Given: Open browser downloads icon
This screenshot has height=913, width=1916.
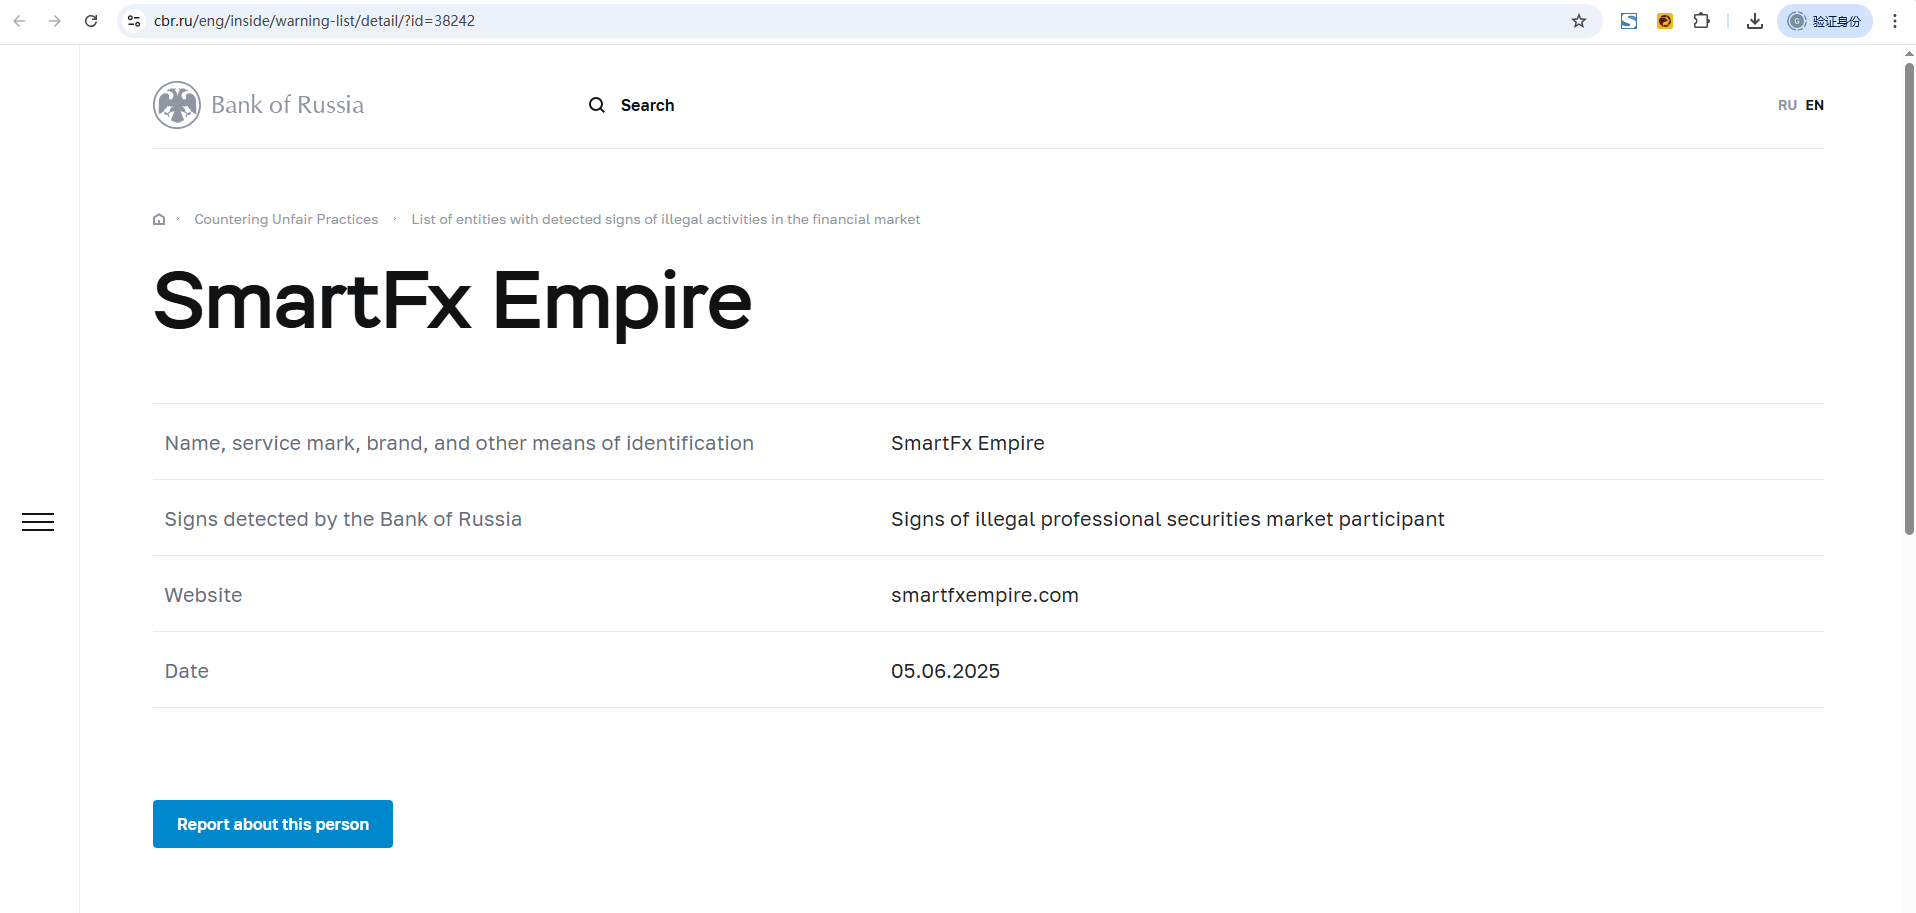Looking at the screenshot, I should [x=1755, y=21].
